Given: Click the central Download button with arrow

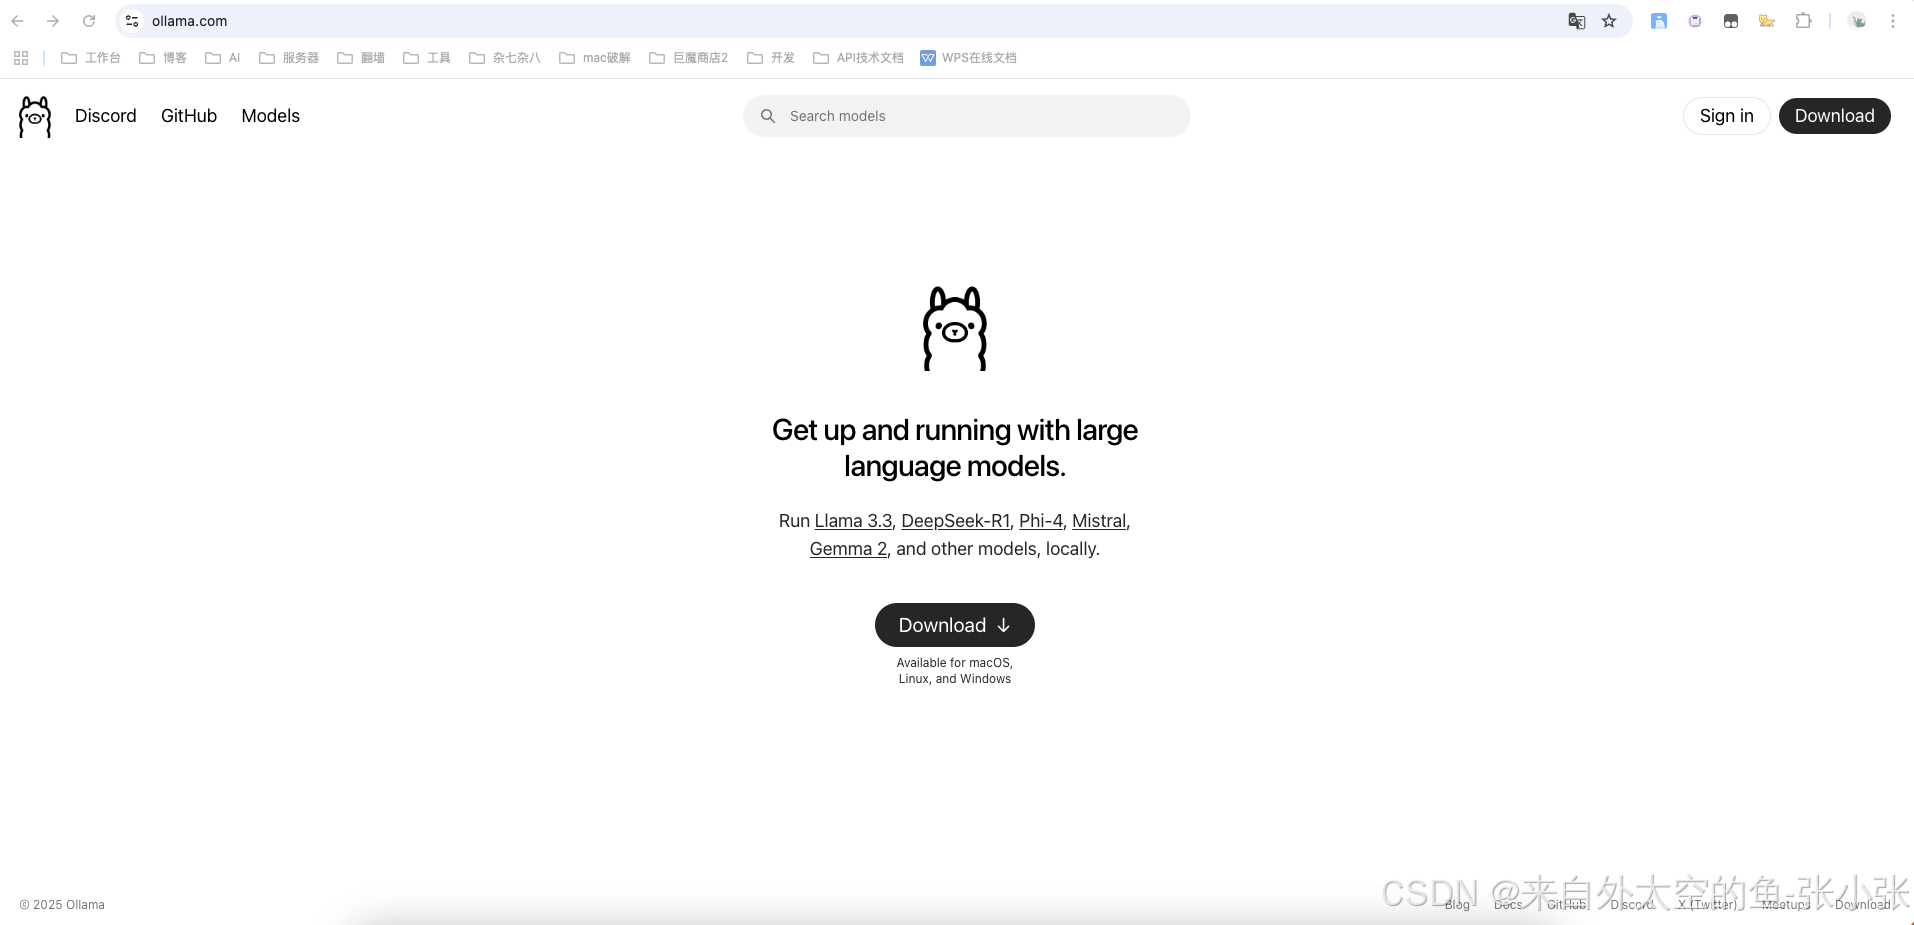Looking at the screenshot, I should [x=955, y=625].
